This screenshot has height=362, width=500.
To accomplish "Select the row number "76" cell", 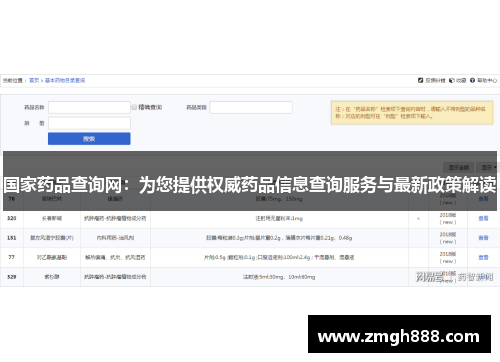I will click(x=12, y=199).
